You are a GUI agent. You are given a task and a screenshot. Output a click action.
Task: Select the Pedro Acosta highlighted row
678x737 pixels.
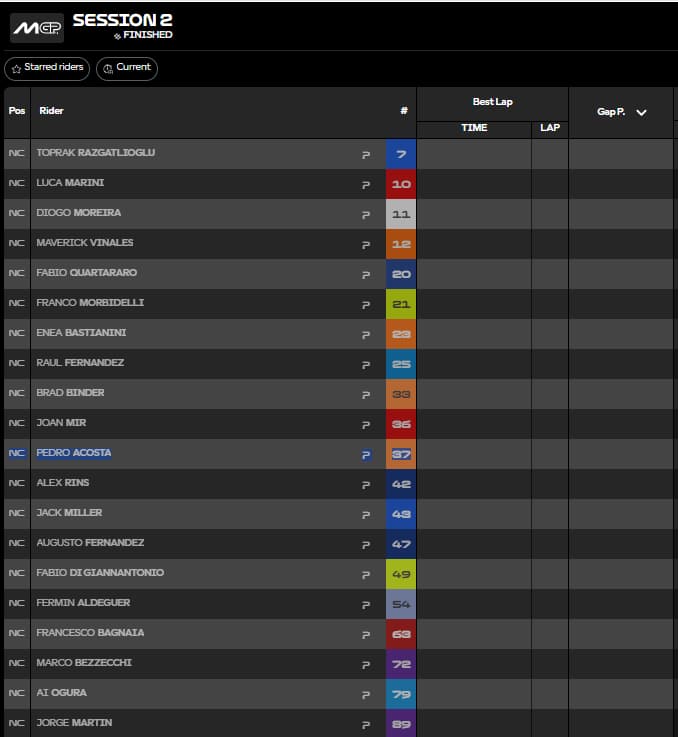click(339, 454)
